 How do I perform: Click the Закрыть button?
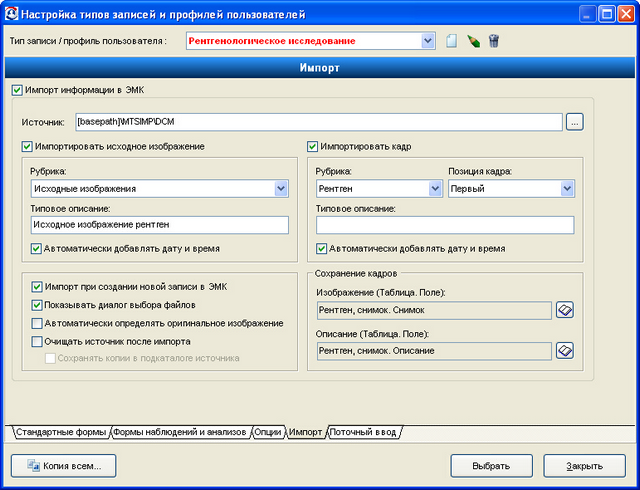[x=584, y=466]
